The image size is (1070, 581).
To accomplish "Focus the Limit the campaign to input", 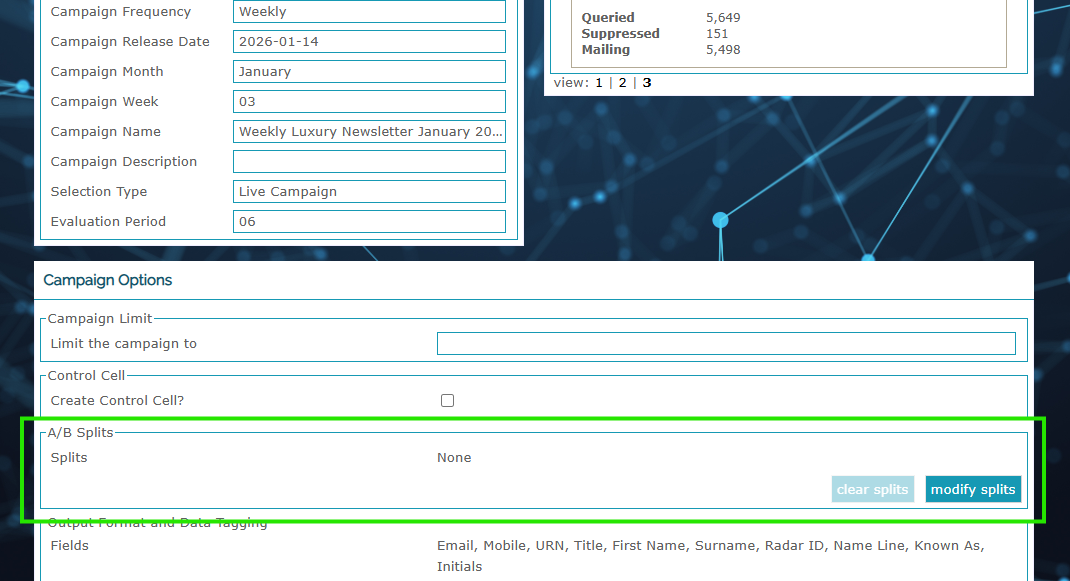I will click(x=726, y=343).
